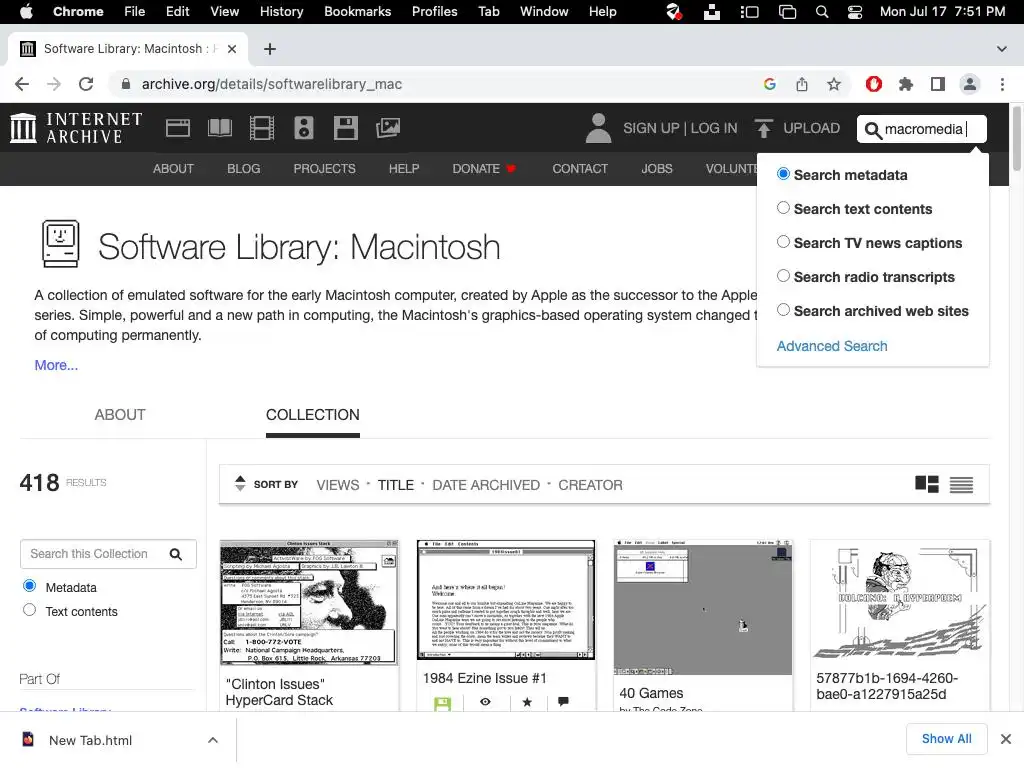
Task: Open the Chrome File menu
Action: [x=135, y=12]
